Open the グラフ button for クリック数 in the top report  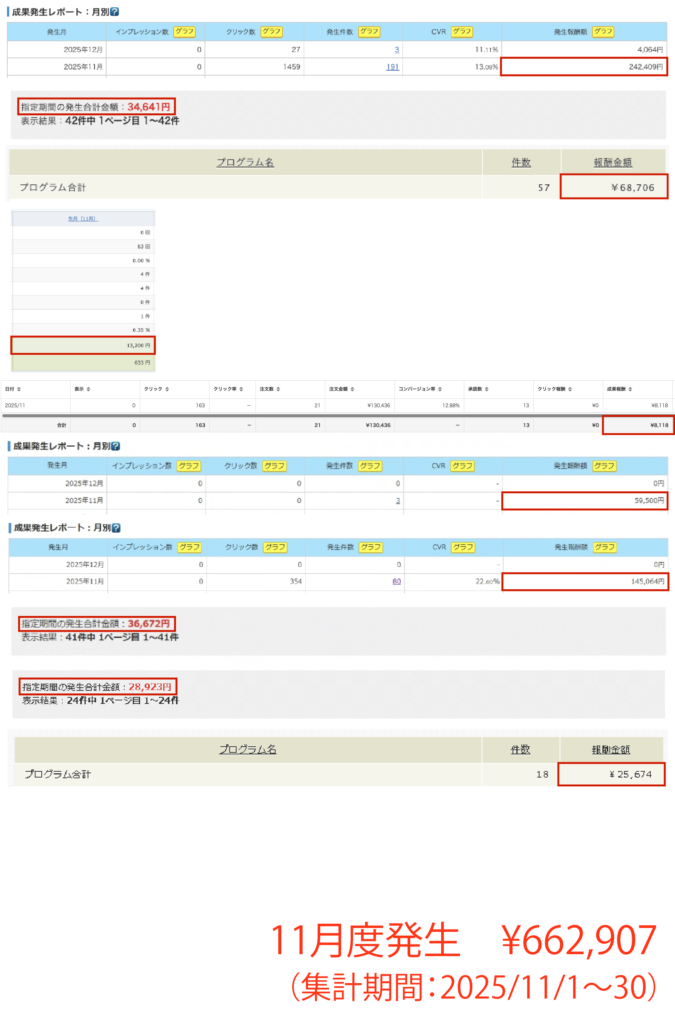[x=273, y=32]
